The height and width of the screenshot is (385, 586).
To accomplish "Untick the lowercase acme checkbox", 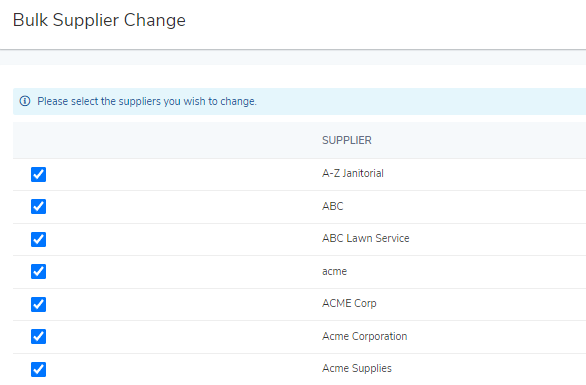I will pos(38,271).
